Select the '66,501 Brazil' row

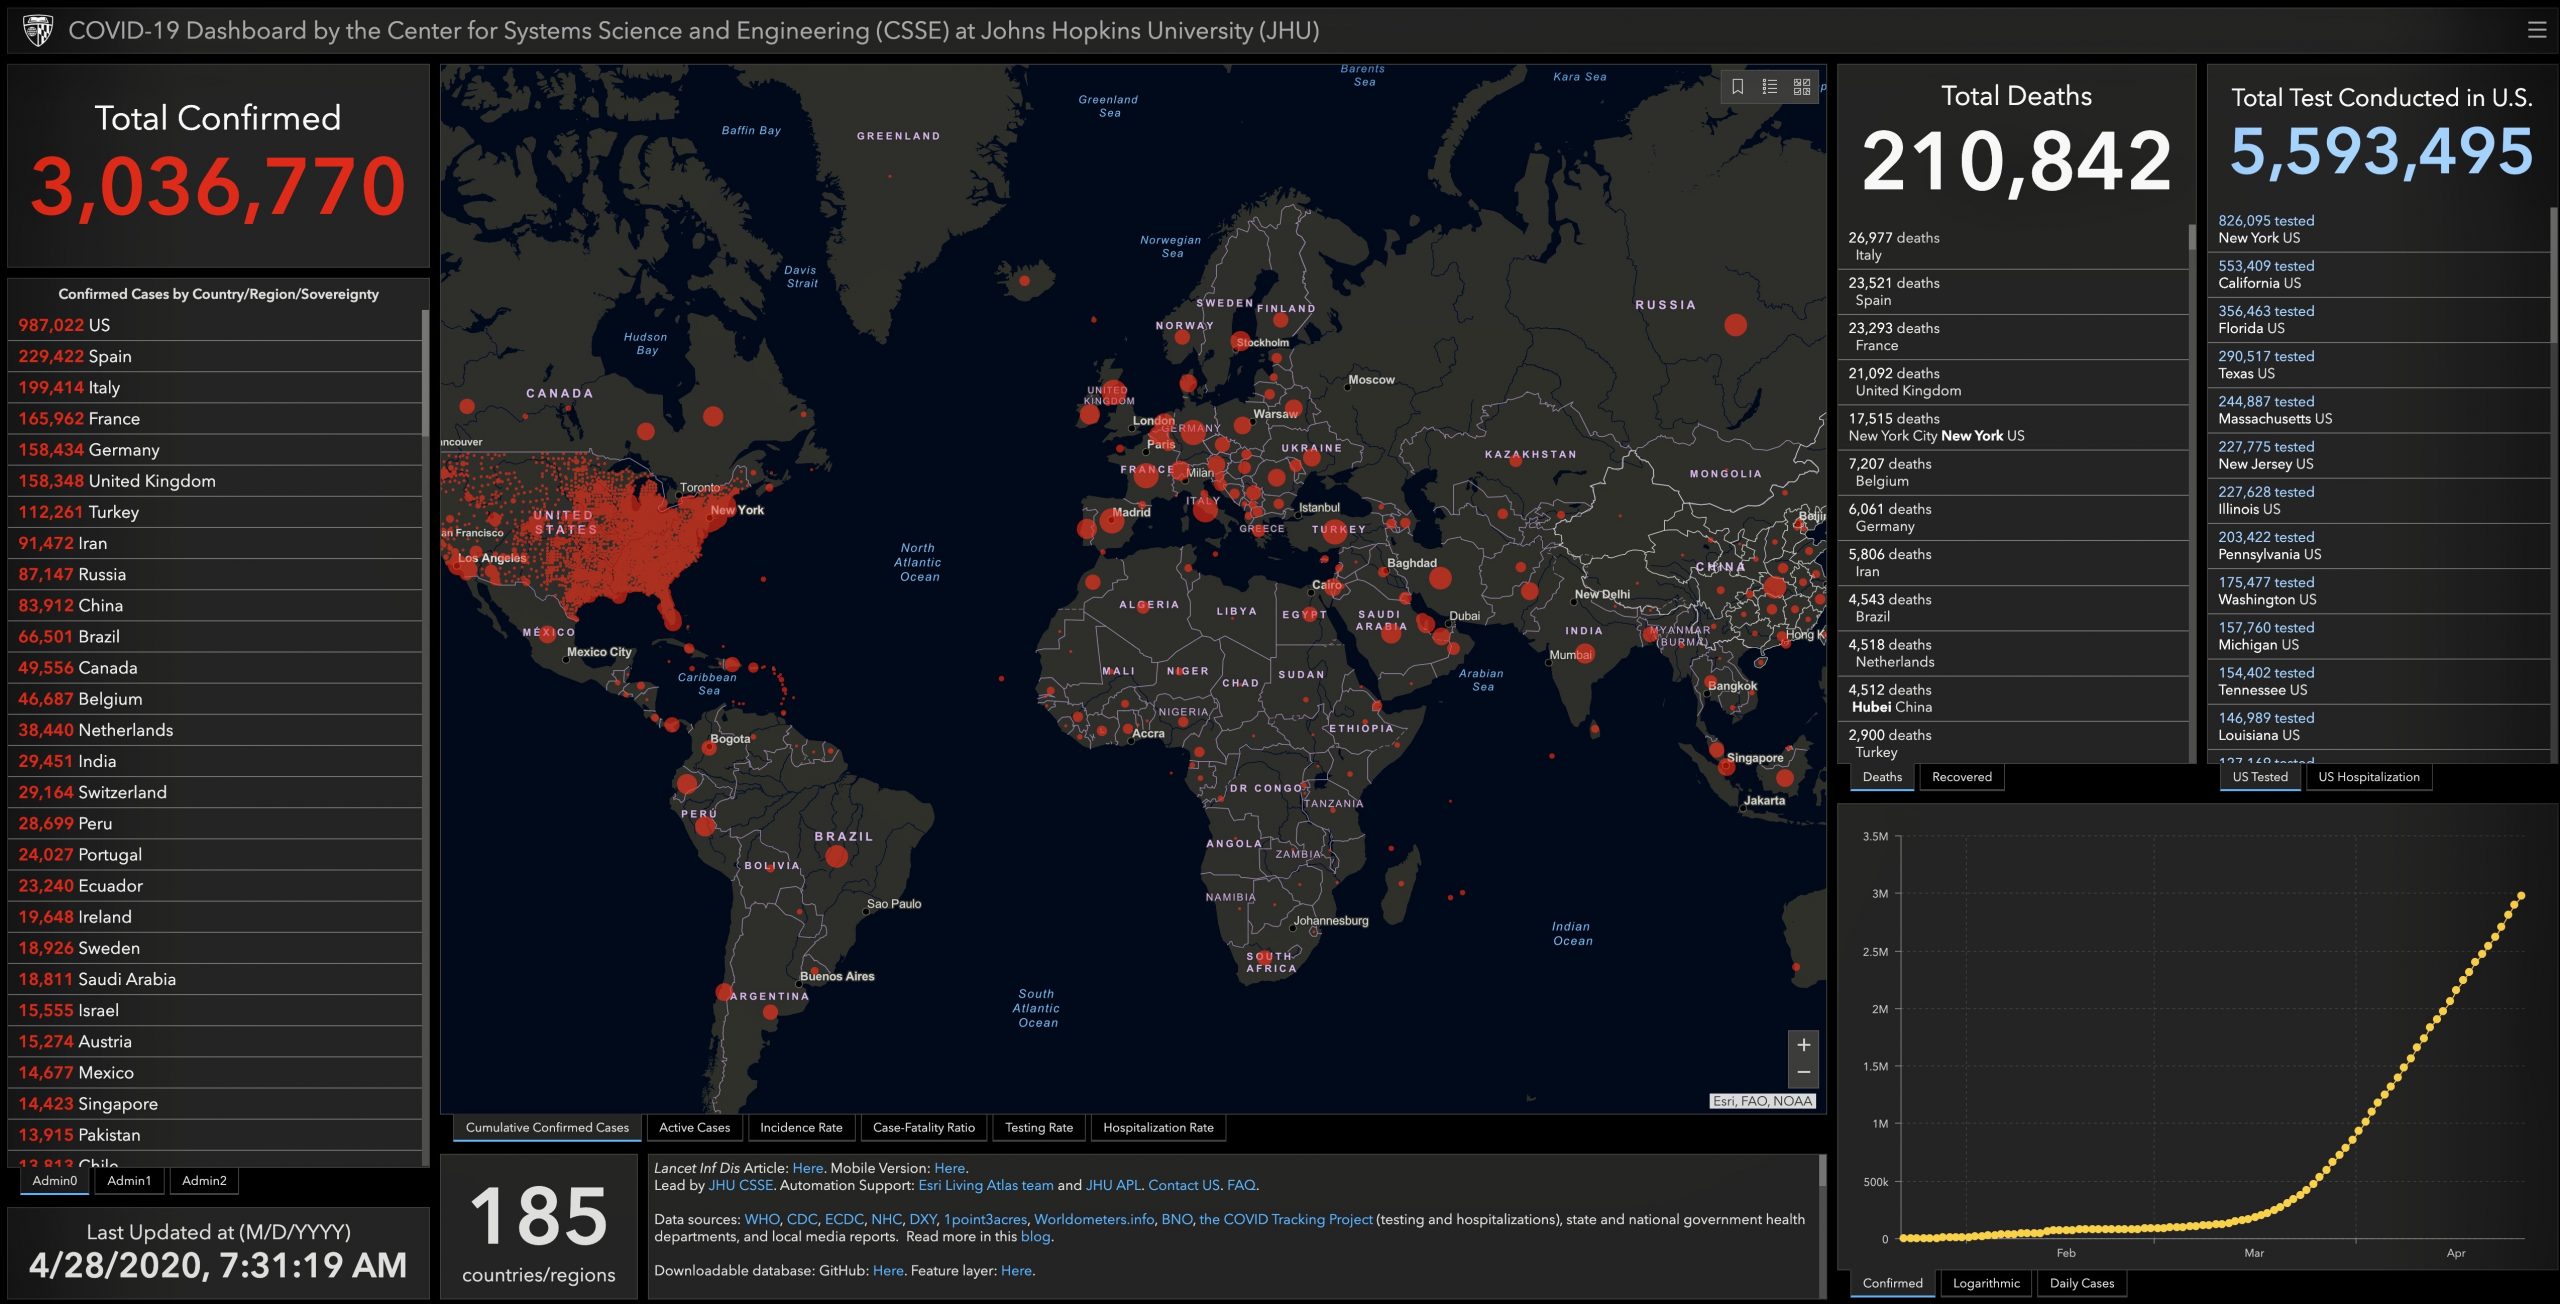(214, 637)
